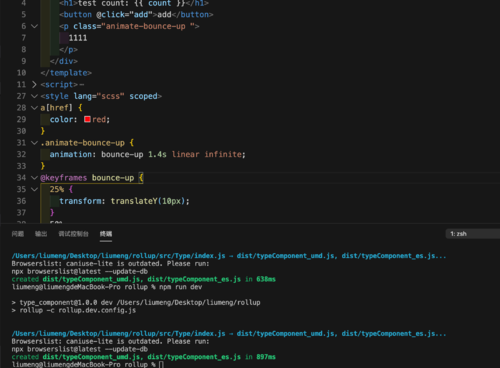The height and width of the screenshot is (368, 500).
Task: Select the 终端 (Terminal) panel tab
Action: (106, 234)
